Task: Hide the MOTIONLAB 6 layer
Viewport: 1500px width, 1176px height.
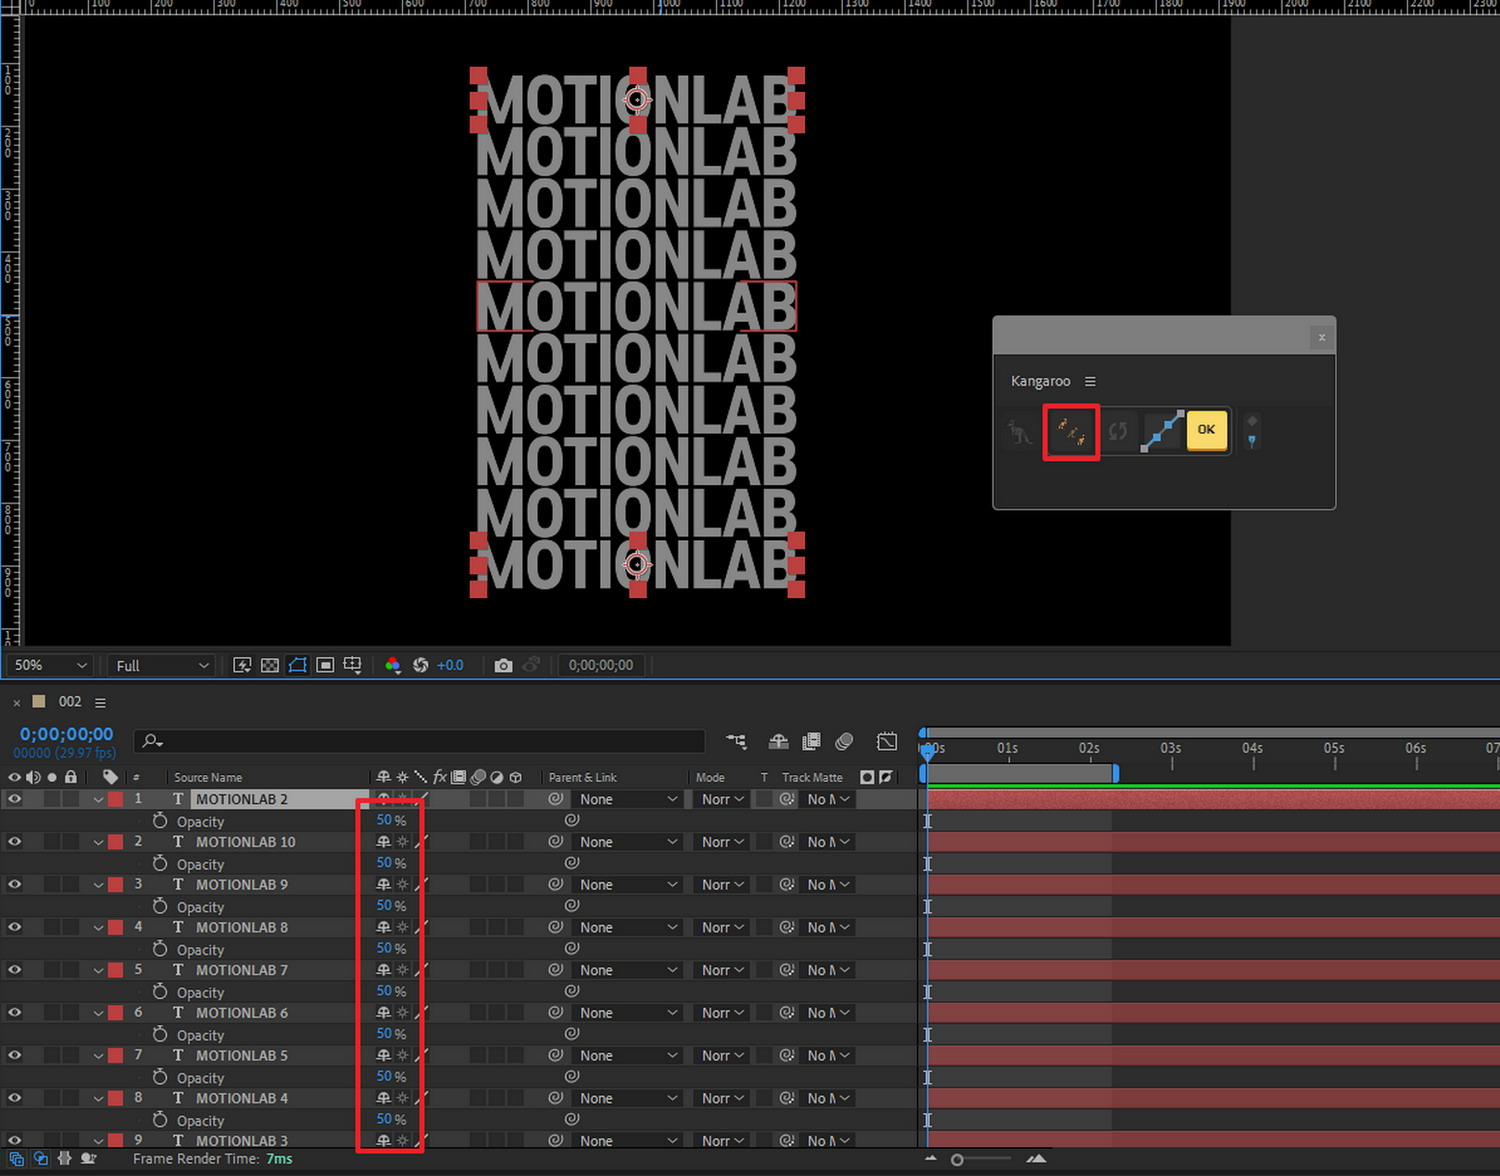Action: (x=14, y=1012)
